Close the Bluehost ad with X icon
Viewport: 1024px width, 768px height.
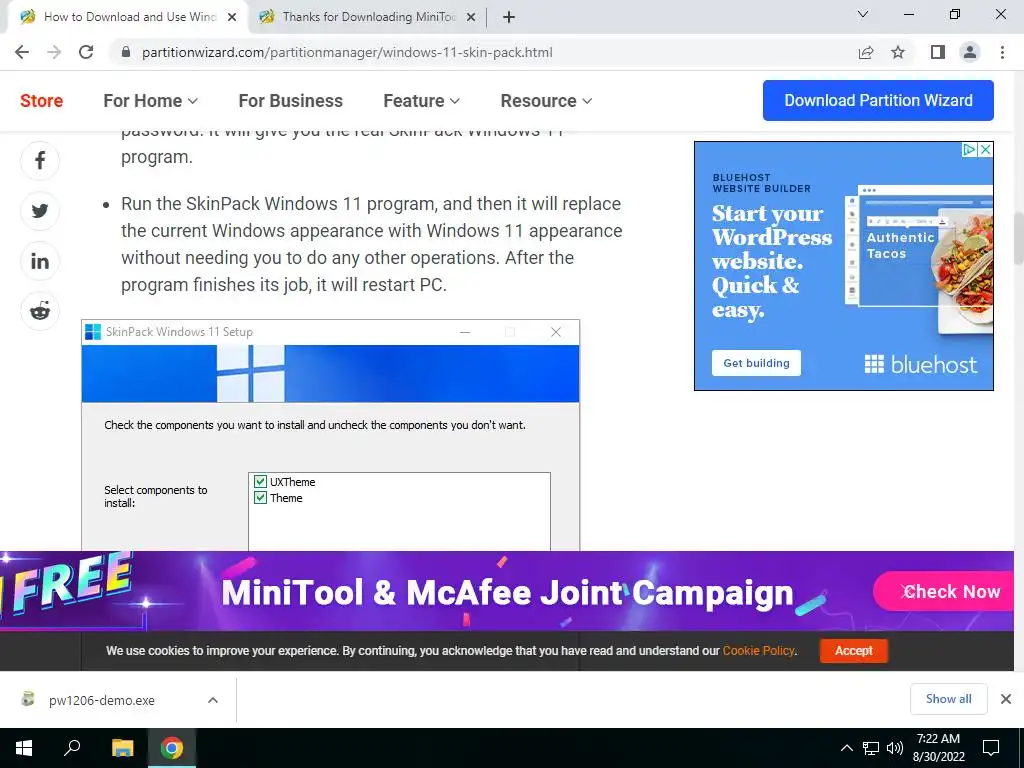tap(985, 150)
